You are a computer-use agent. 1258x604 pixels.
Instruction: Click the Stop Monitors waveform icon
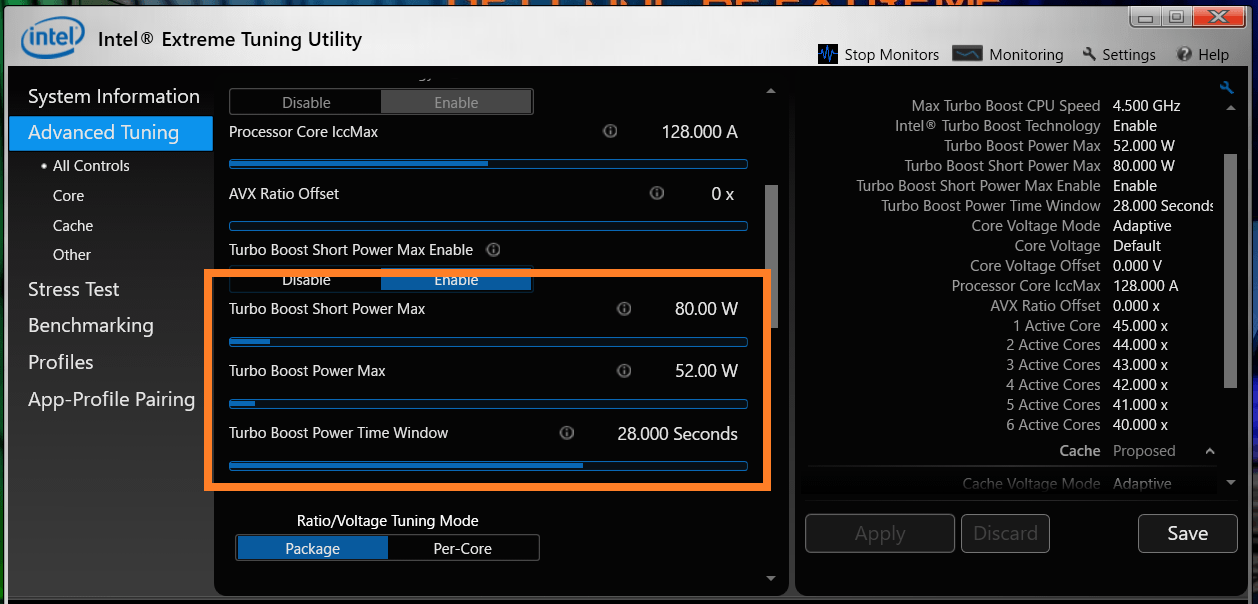point(828,54)
